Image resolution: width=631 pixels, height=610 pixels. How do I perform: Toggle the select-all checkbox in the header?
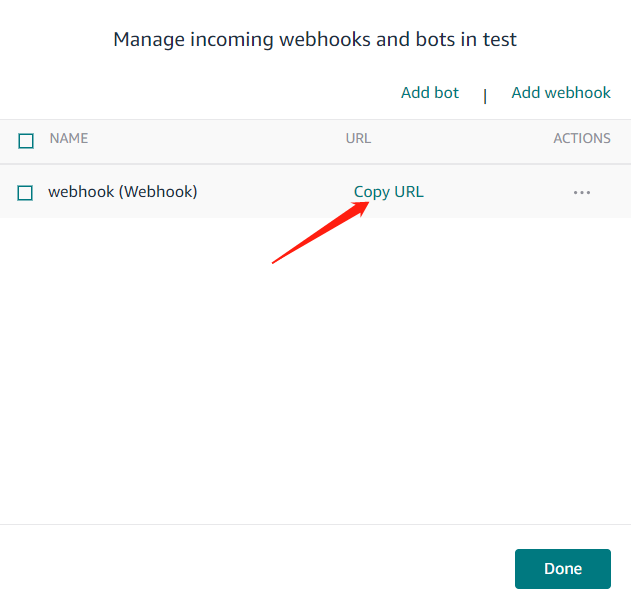26,141
